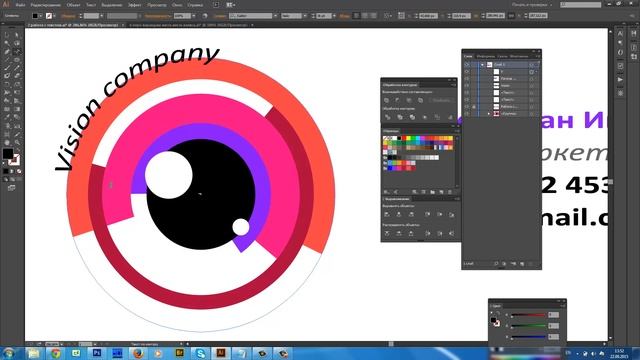Open the stroke color dropdown in control bar
The height and width of the screenshot is (360, 640).
(55, 16)
